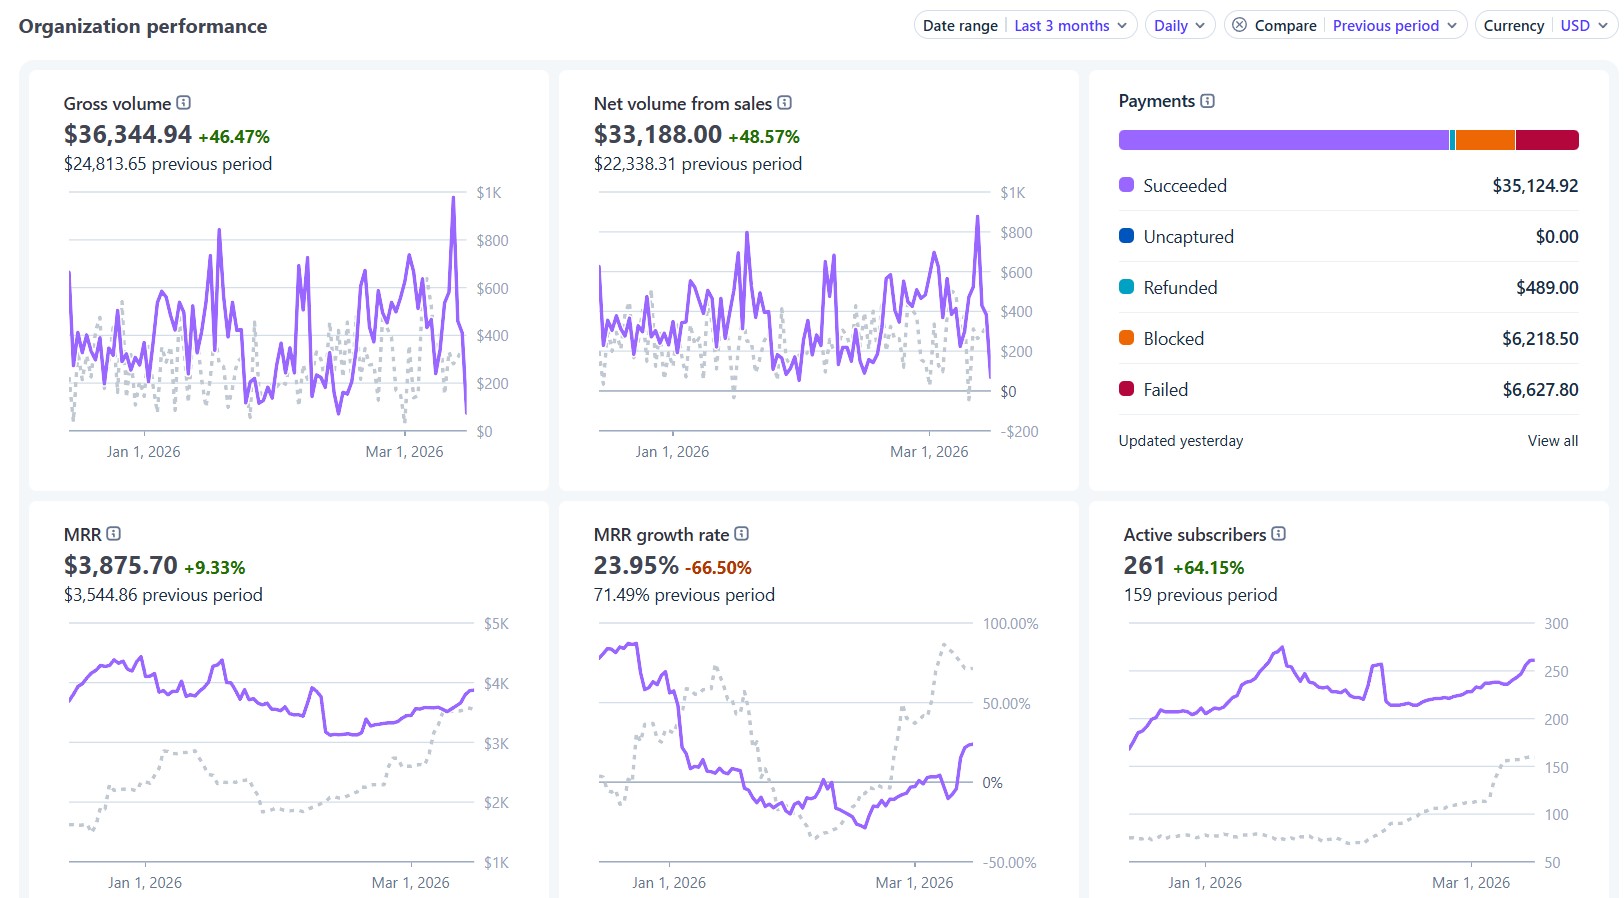Click the MRR info icon

point(114,534)
